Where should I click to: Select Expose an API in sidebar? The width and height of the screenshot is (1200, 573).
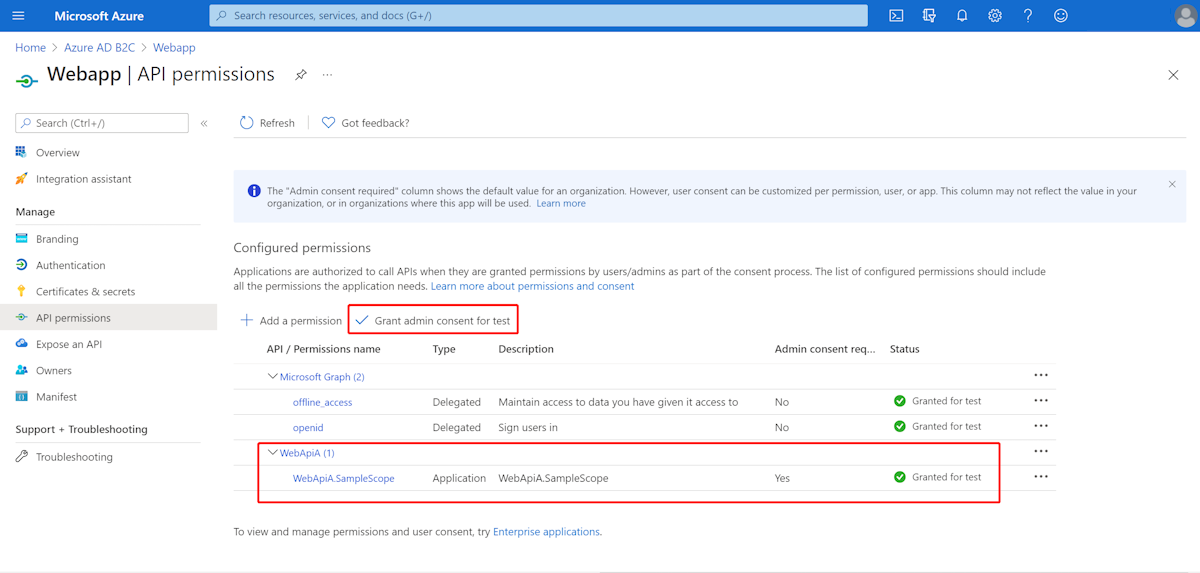[x=69, y=344]
